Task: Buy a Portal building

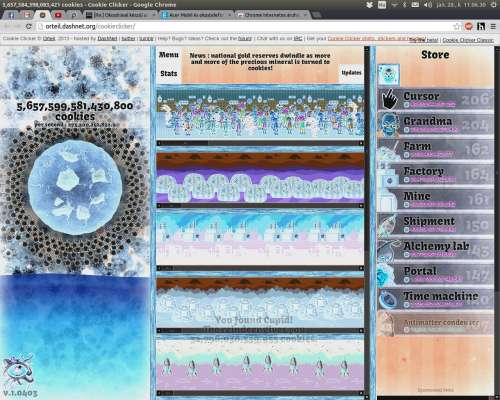Action: pos(436,274)
